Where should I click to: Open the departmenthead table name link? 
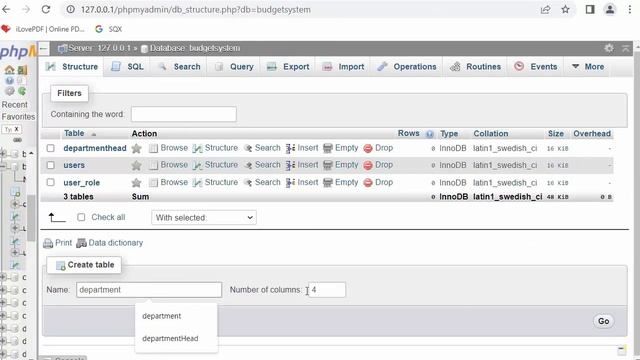click(95, 148)
